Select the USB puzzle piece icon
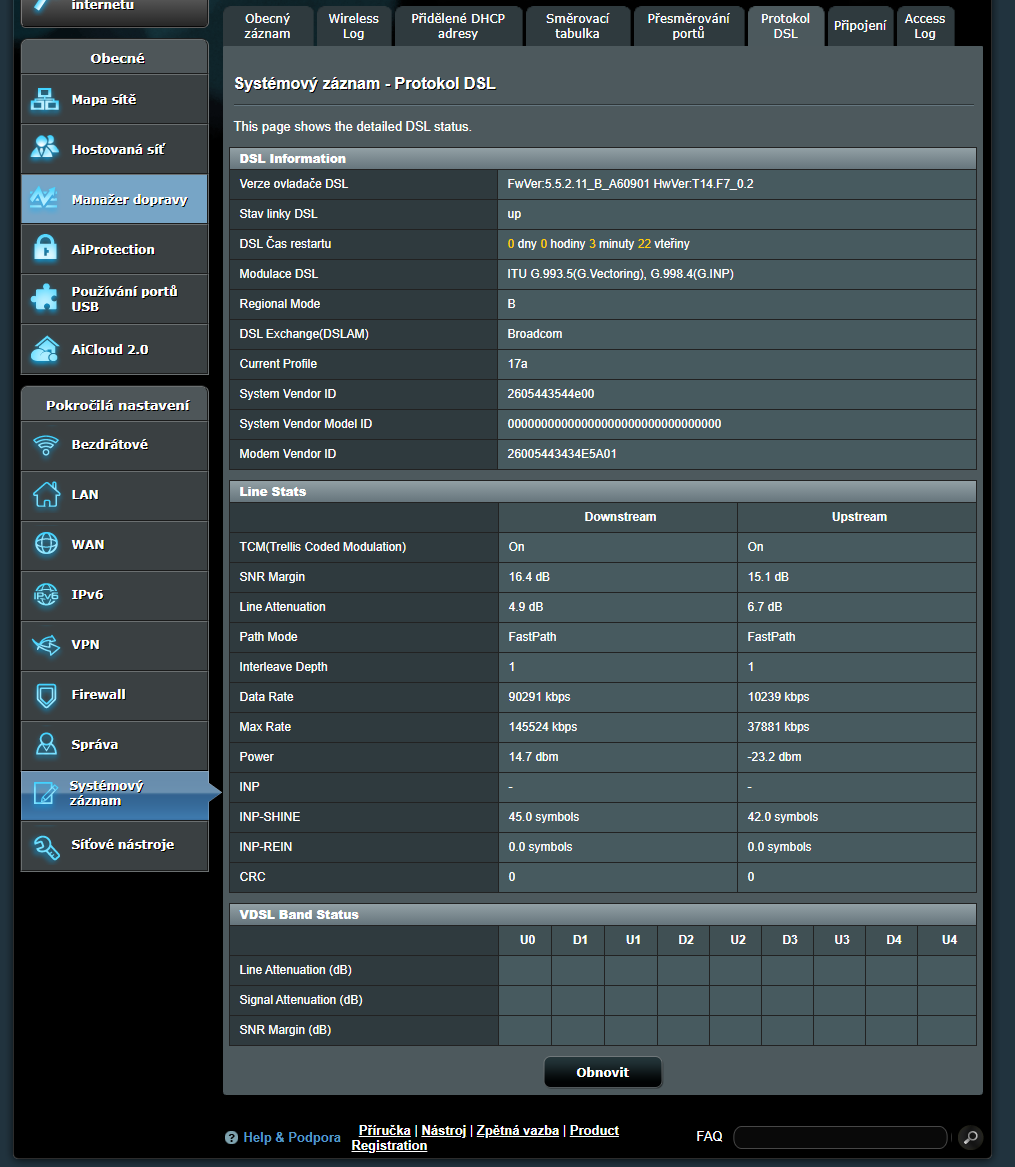This screenshot has width=1015, height=1167. pos(46,299)
